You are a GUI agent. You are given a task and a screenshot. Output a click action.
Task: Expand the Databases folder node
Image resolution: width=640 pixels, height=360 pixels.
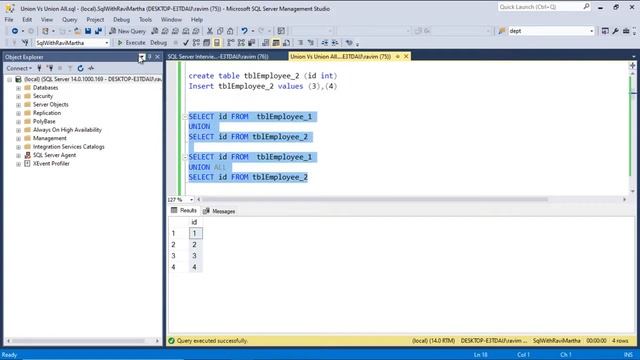point(18,88)
